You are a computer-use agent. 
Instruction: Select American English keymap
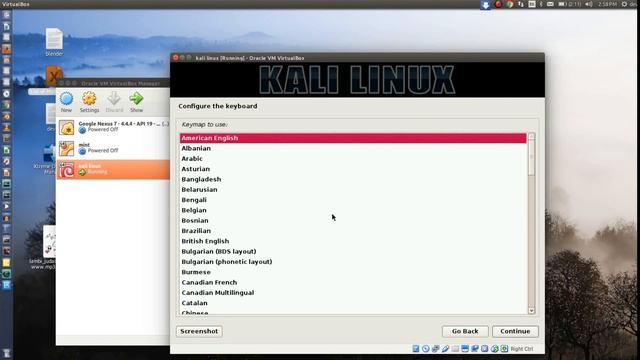[353, 138]
